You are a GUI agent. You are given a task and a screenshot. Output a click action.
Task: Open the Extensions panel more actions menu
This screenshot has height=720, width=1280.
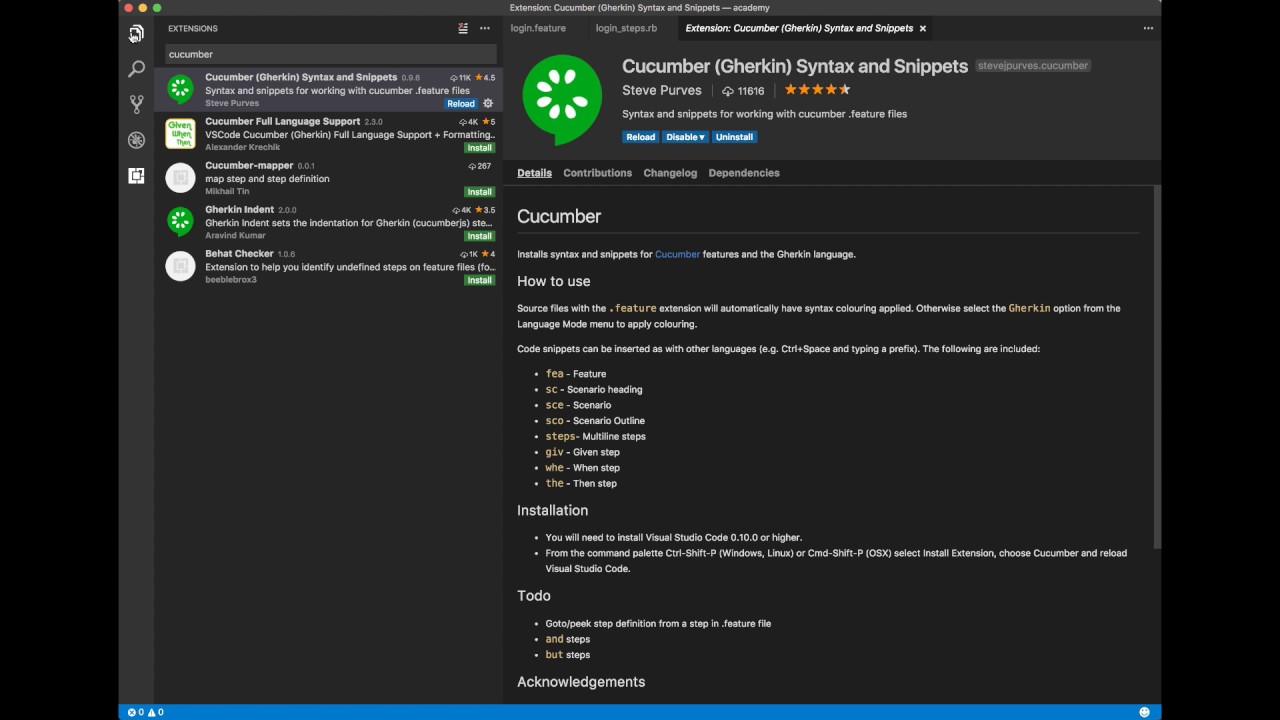tap(485, 29)
